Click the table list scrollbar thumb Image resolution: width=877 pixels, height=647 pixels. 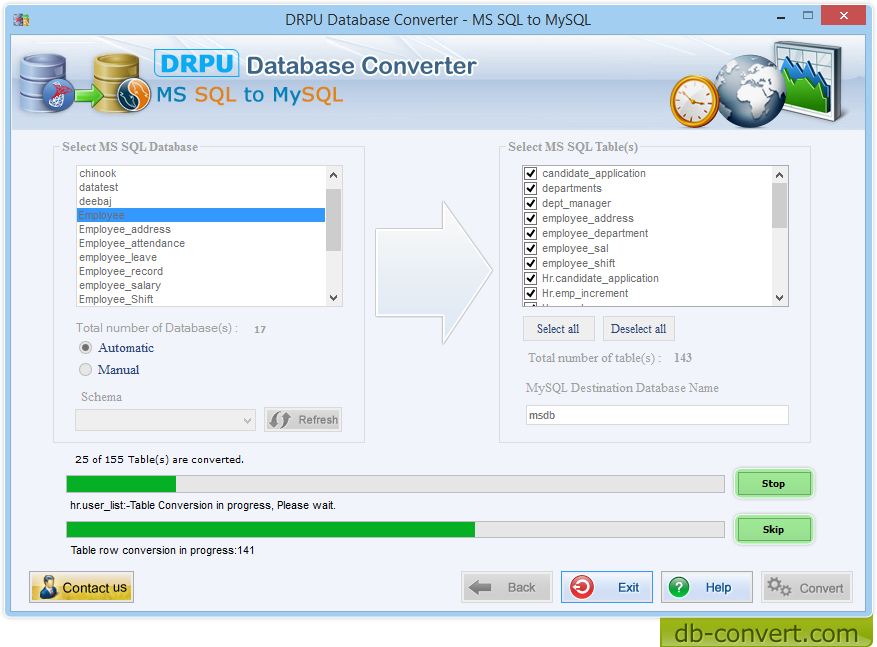click(x=780, y=205)
